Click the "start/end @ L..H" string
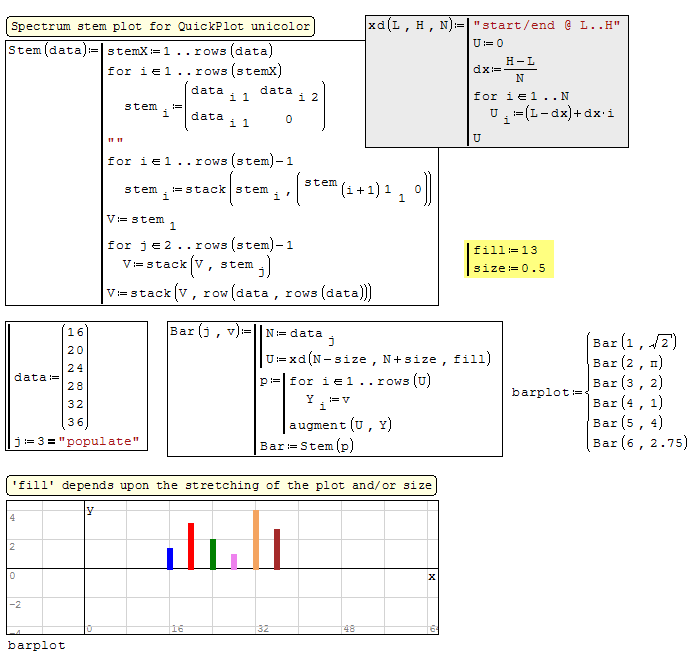The height and width of the screenshot is (657, 695). (x=547, y=24)
